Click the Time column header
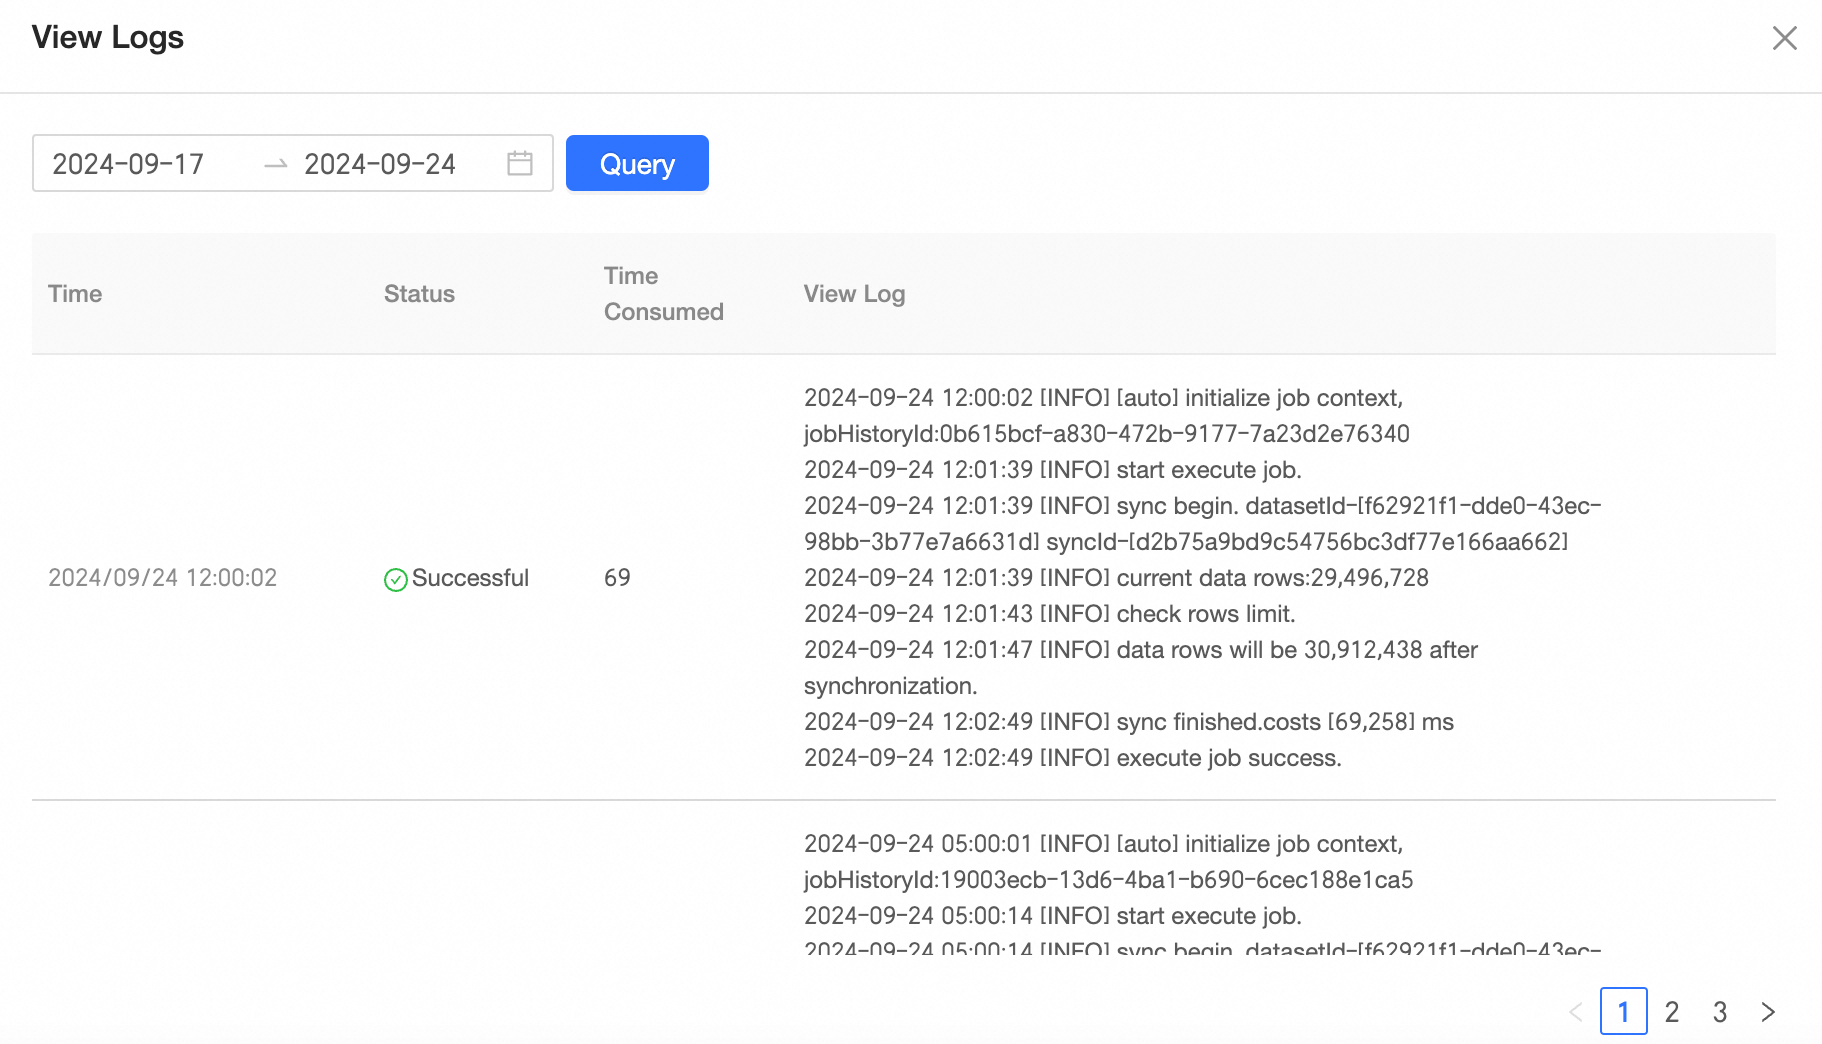Viewport: 1822px width, 1044px height. (x=75, y=294)
